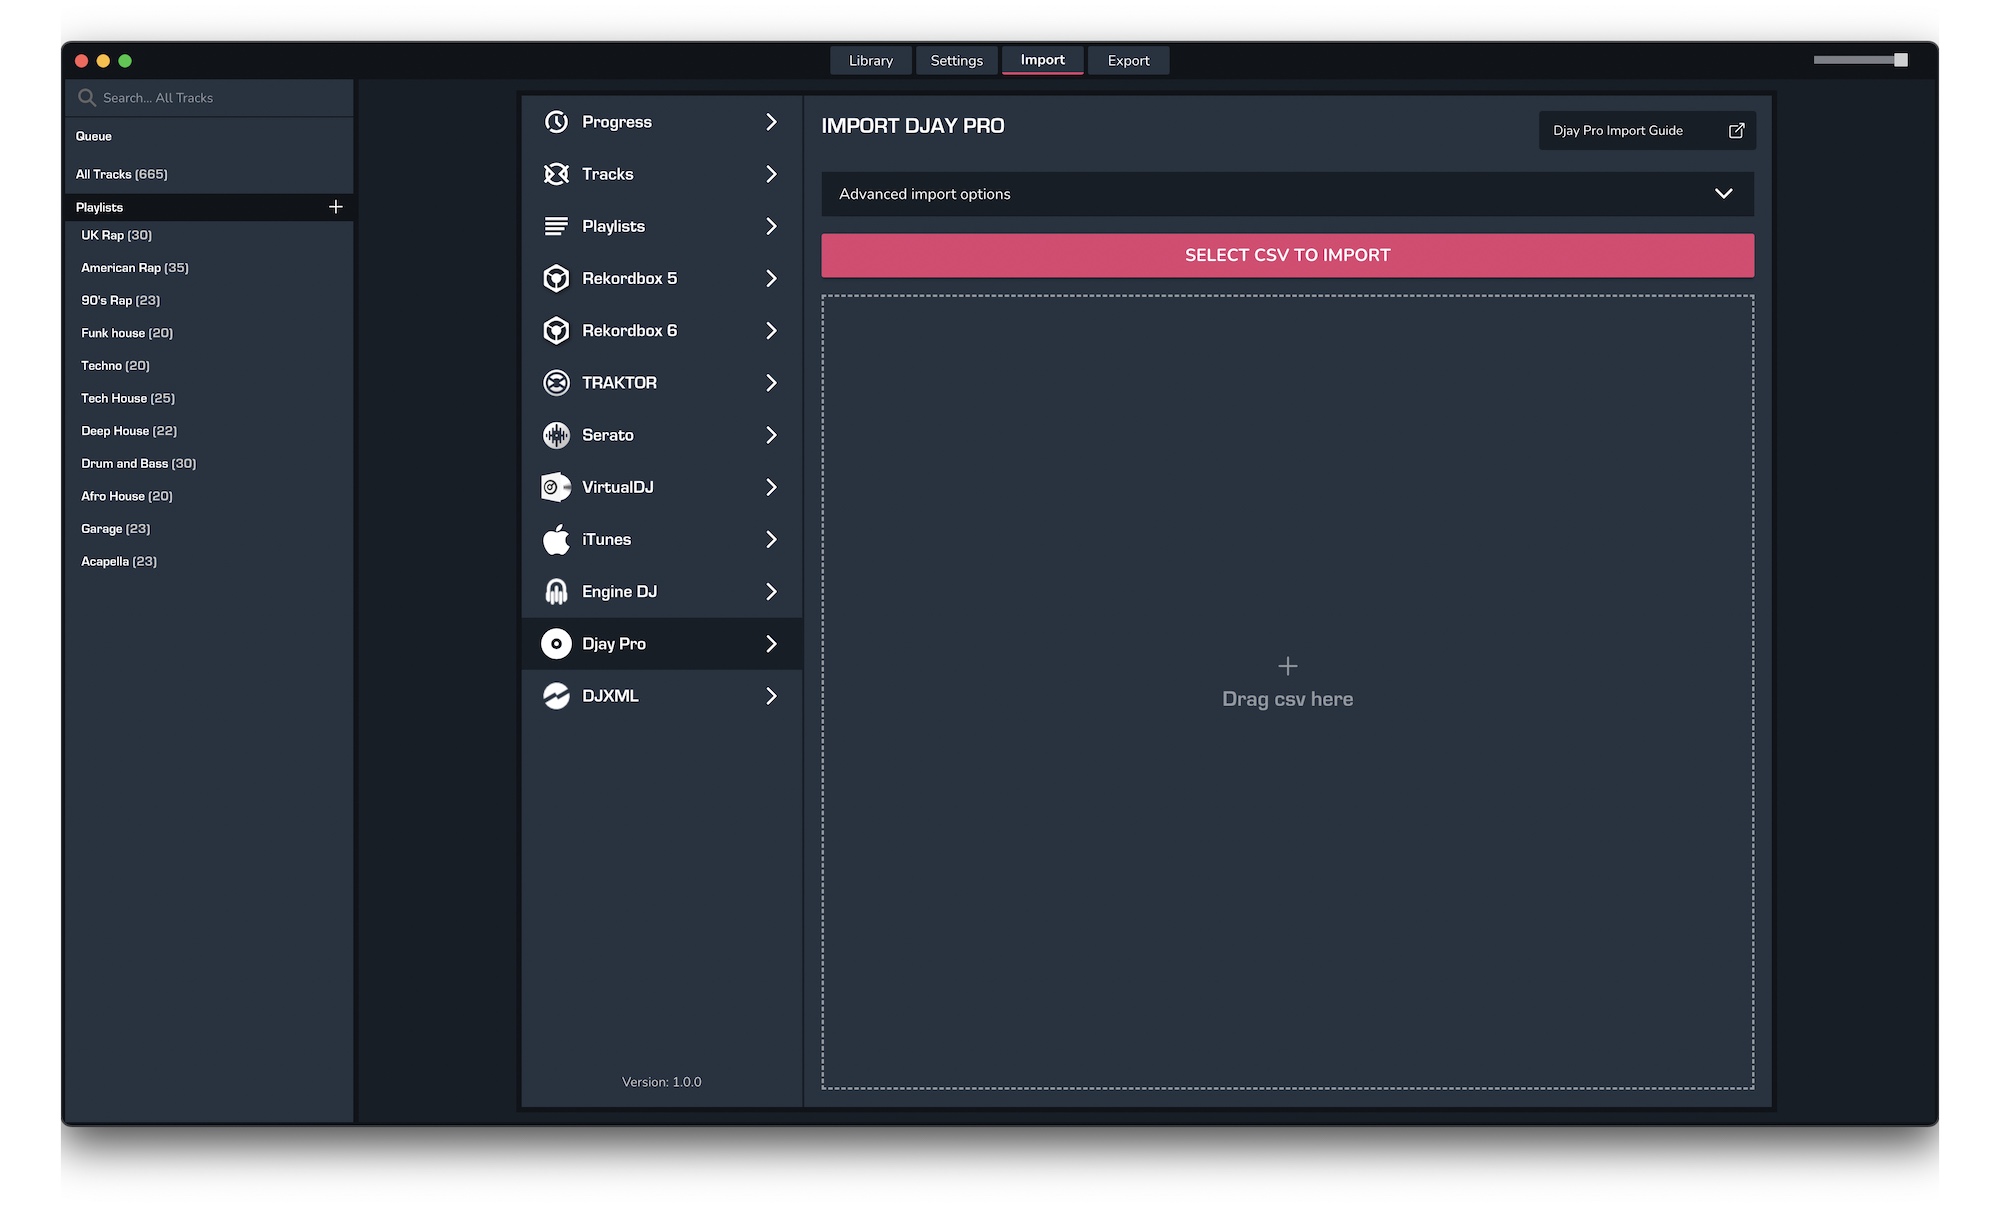The width and height of the screenshot is (2000, 1207).
Task: Click the TRAKTOR logo icon
Action: 556,383
